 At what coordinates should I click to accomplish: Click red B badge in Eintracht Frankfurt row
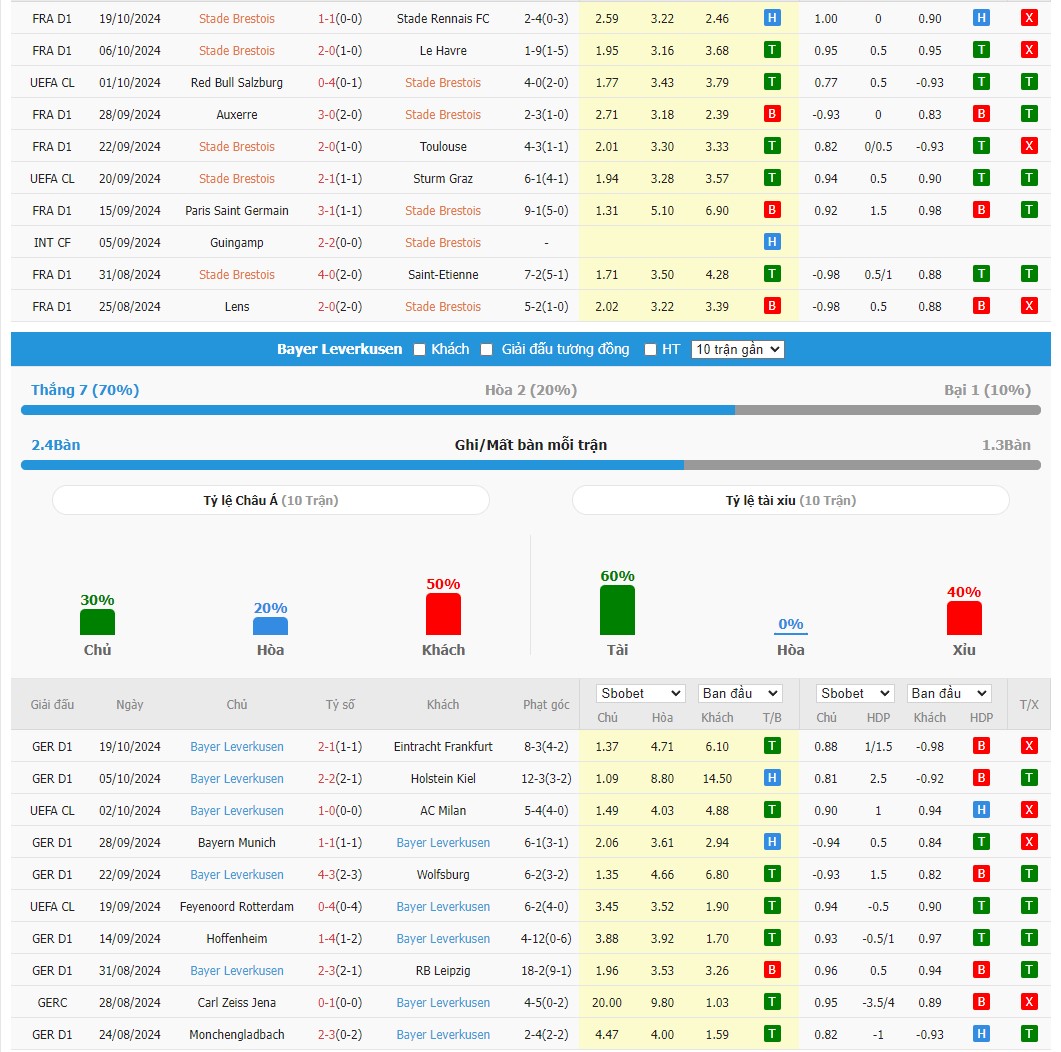coord(981,746)
